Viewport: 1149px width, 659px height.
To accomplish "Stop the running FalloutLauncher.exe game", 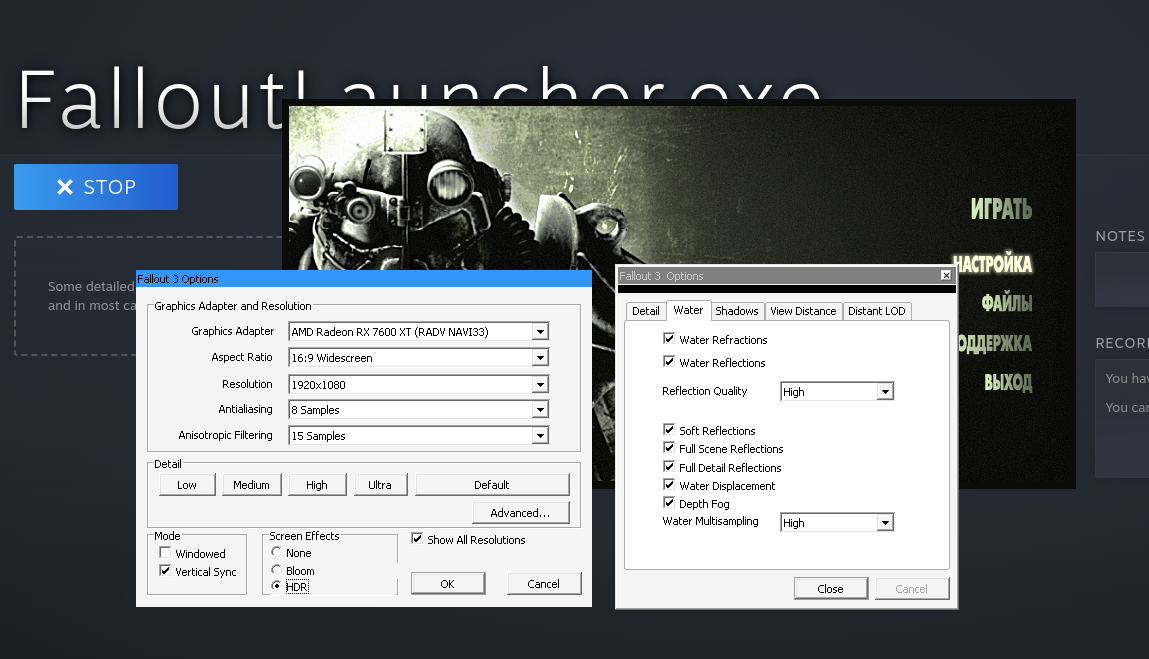I will click(96, 187).
